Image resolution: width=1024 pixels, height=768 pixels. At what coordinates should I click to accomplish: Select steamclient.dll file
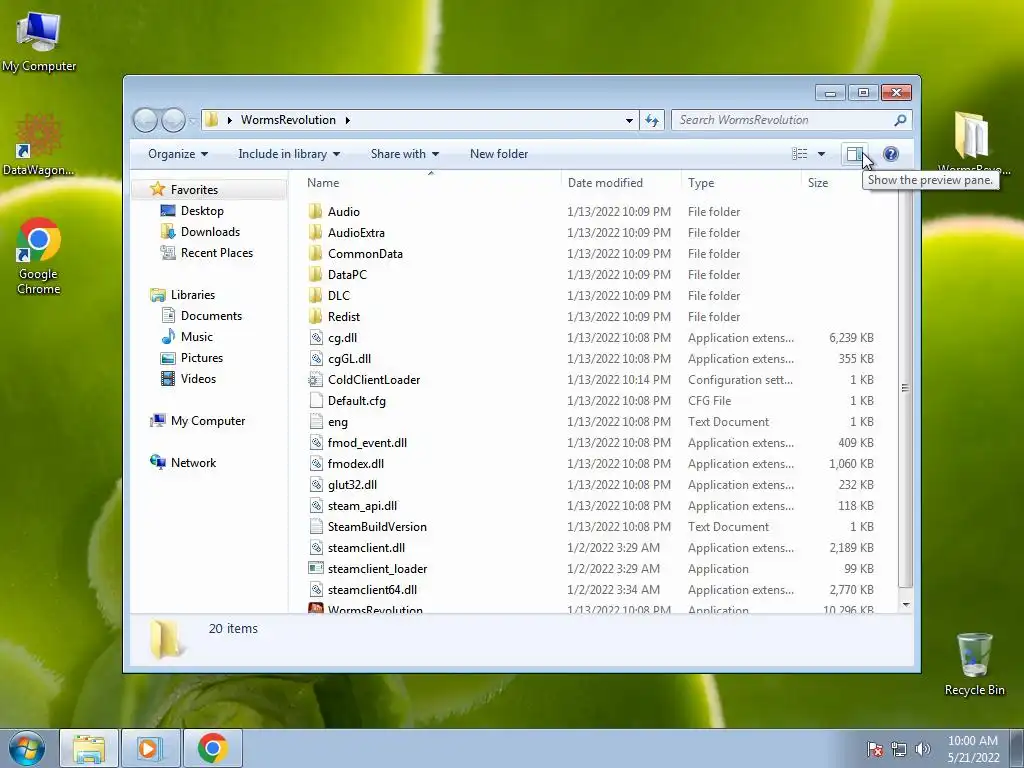pyautogui.click(x=366, y=548)
